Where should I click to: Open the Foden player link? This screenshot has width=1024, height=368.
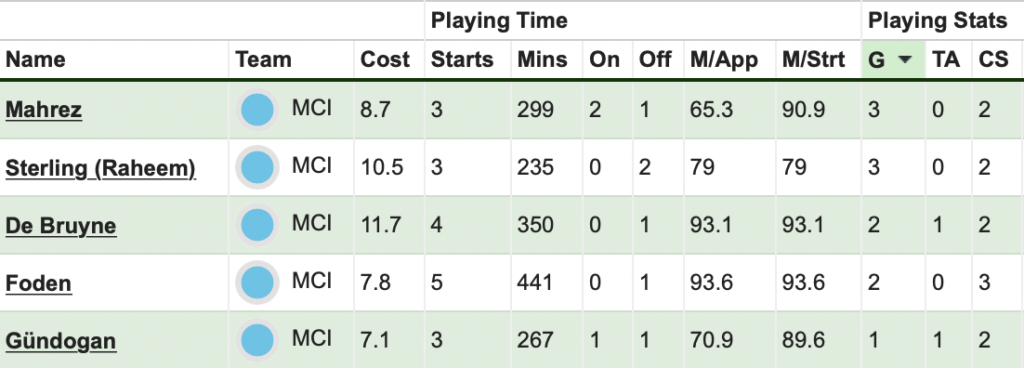coord(39,283)
